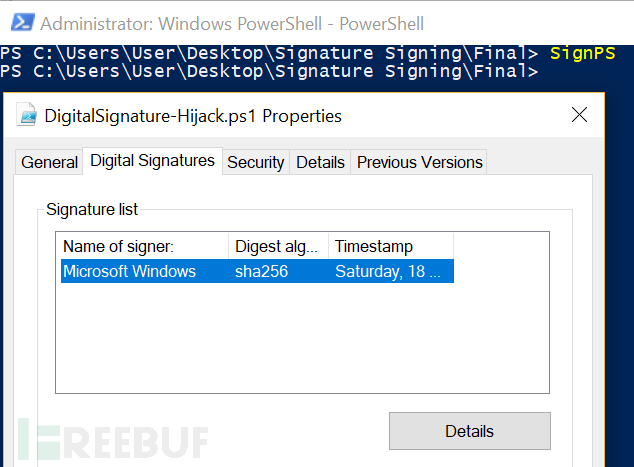Image resolution: width=634 pixels, height=467 pixels.
Task: Click the second PowerShell prompt line
Action: coord(269,72)
